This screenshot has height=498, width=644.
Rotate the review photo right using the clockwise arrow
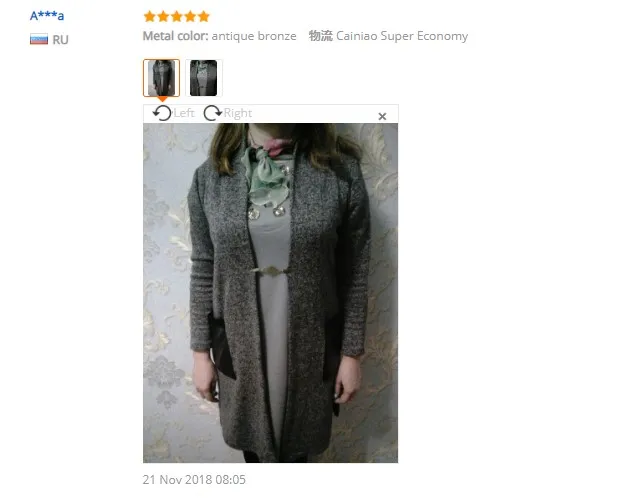point(213,113)
